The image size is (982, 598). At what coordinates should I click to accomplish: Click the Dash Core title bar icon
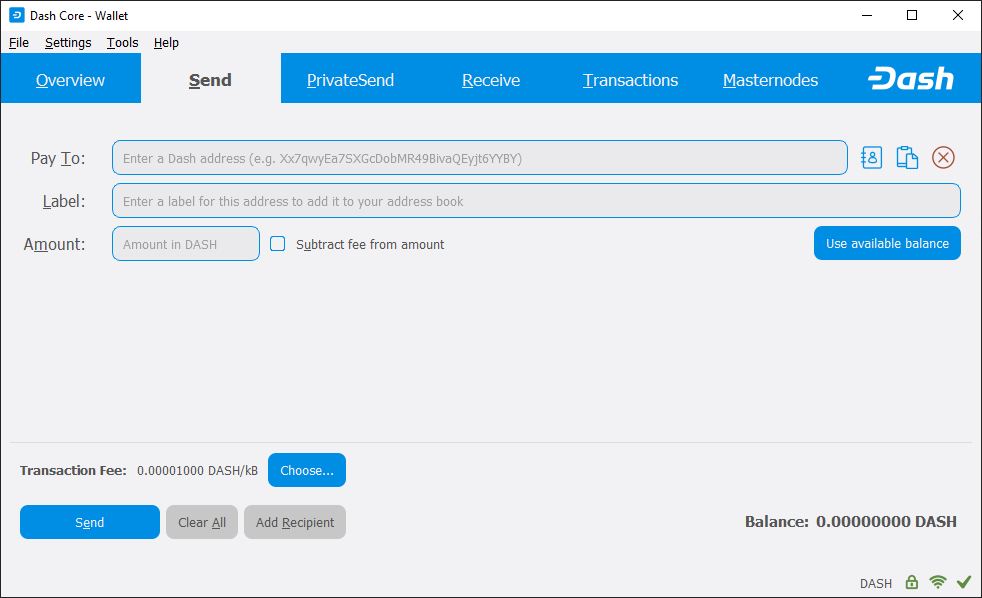point(16,15)
